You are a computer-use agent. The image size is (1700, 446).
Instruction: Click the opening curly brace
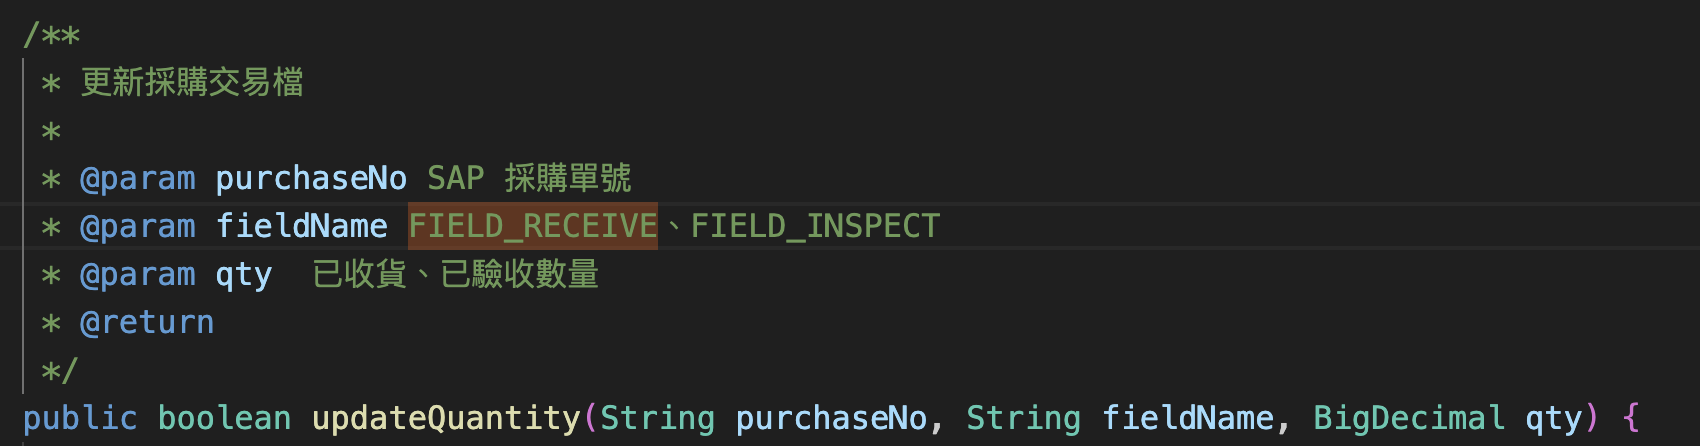(1631, 418)
